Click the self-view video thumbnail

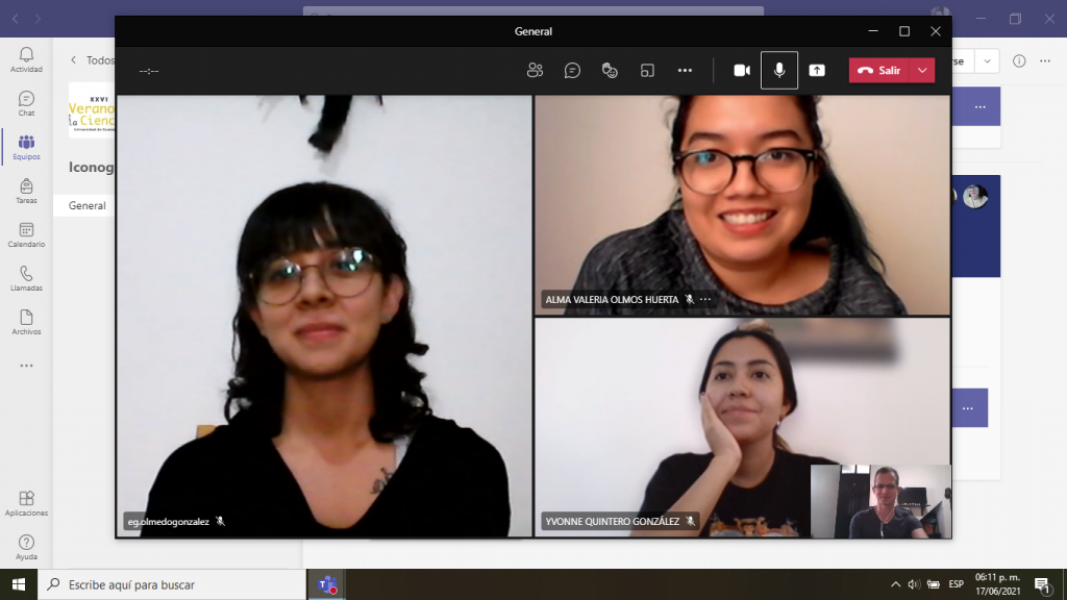tap(880, 502)
